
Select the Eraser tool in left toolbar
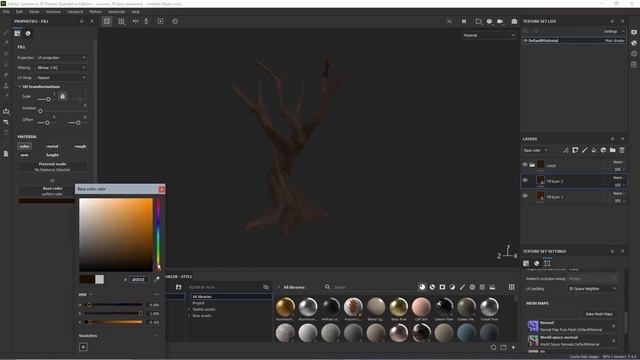pyautogui.click(x=6, y=43)
